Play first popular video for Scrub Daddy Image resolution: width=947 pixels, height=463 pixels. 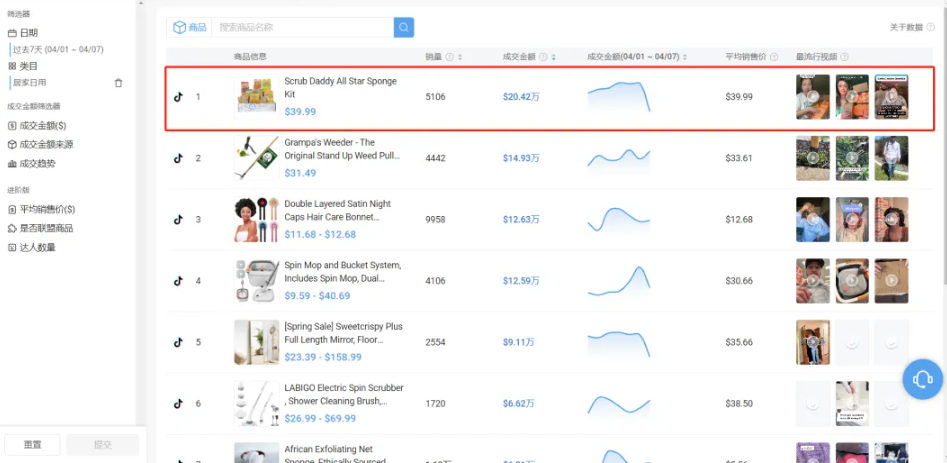pos(812,97)
